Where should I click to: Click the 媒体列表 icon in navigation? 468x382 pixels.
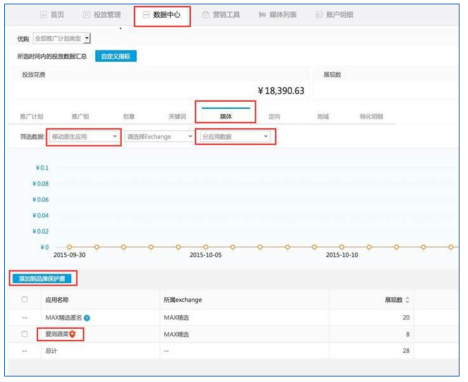click(x=262, y=15)
